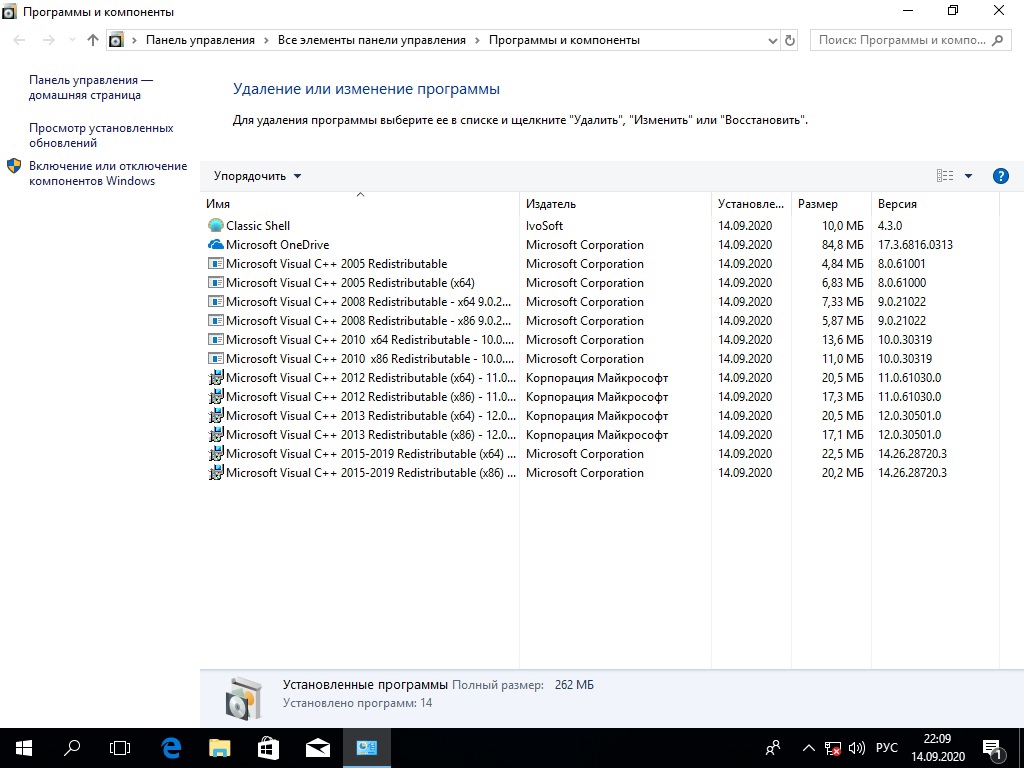Viewport: 1024px width, 768px height.
Task: Click the help question mark icon
Action: tap(1000, 176)
